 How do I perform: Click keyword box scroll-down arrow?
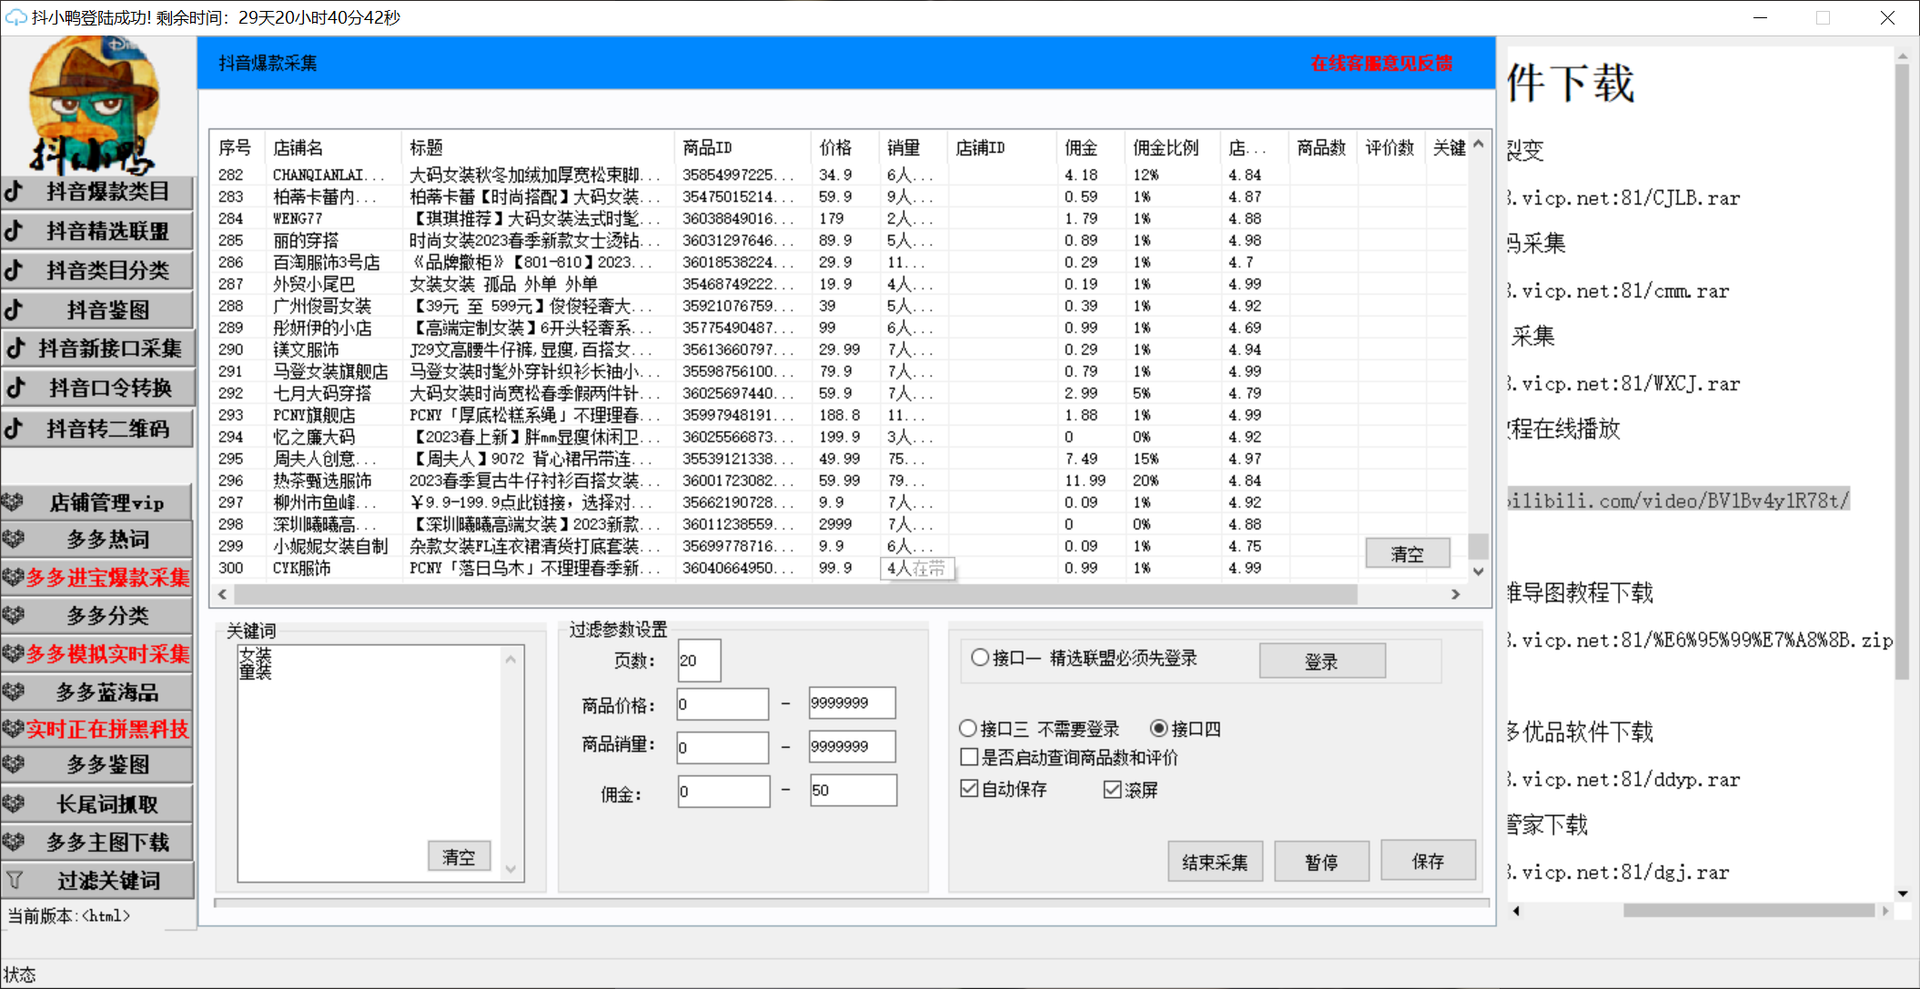pos(511,869)
